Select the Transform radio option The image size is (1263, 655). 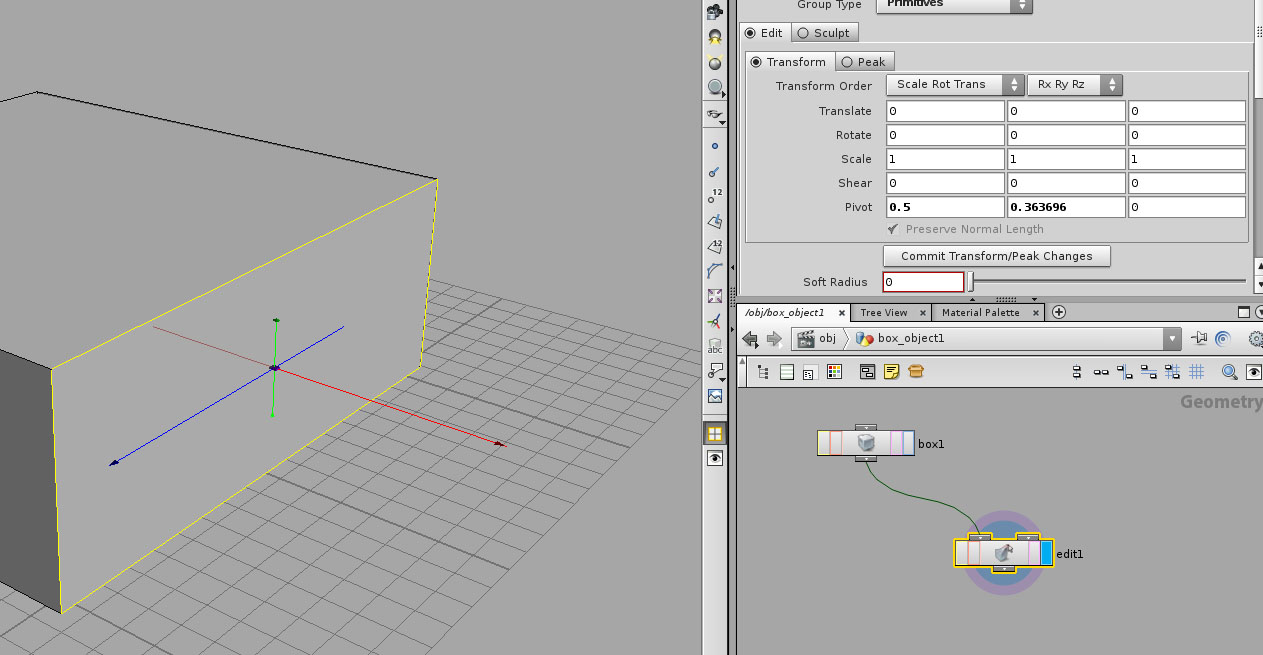tap(790, 62)
